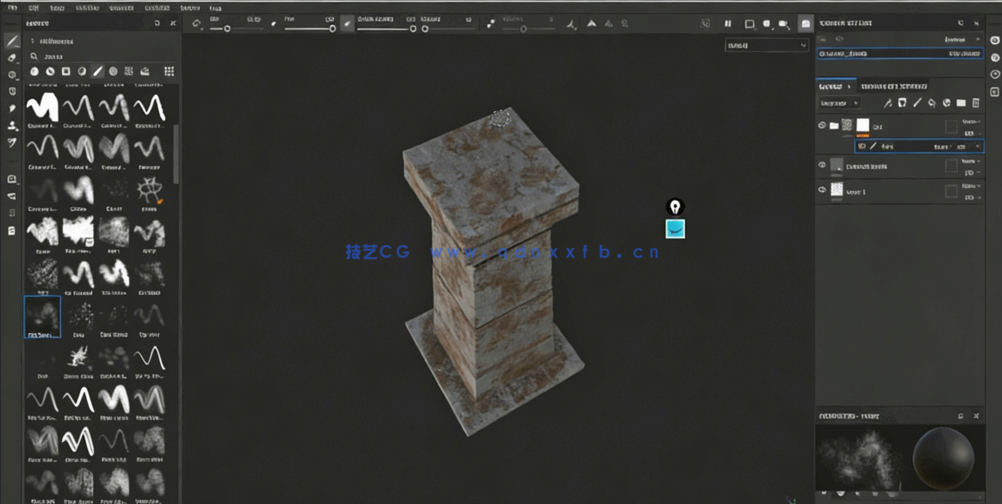The width and height of the screenshot is (1002, 504).
Task: Select the cracks brush with orange dot
Action: point(150,190)
